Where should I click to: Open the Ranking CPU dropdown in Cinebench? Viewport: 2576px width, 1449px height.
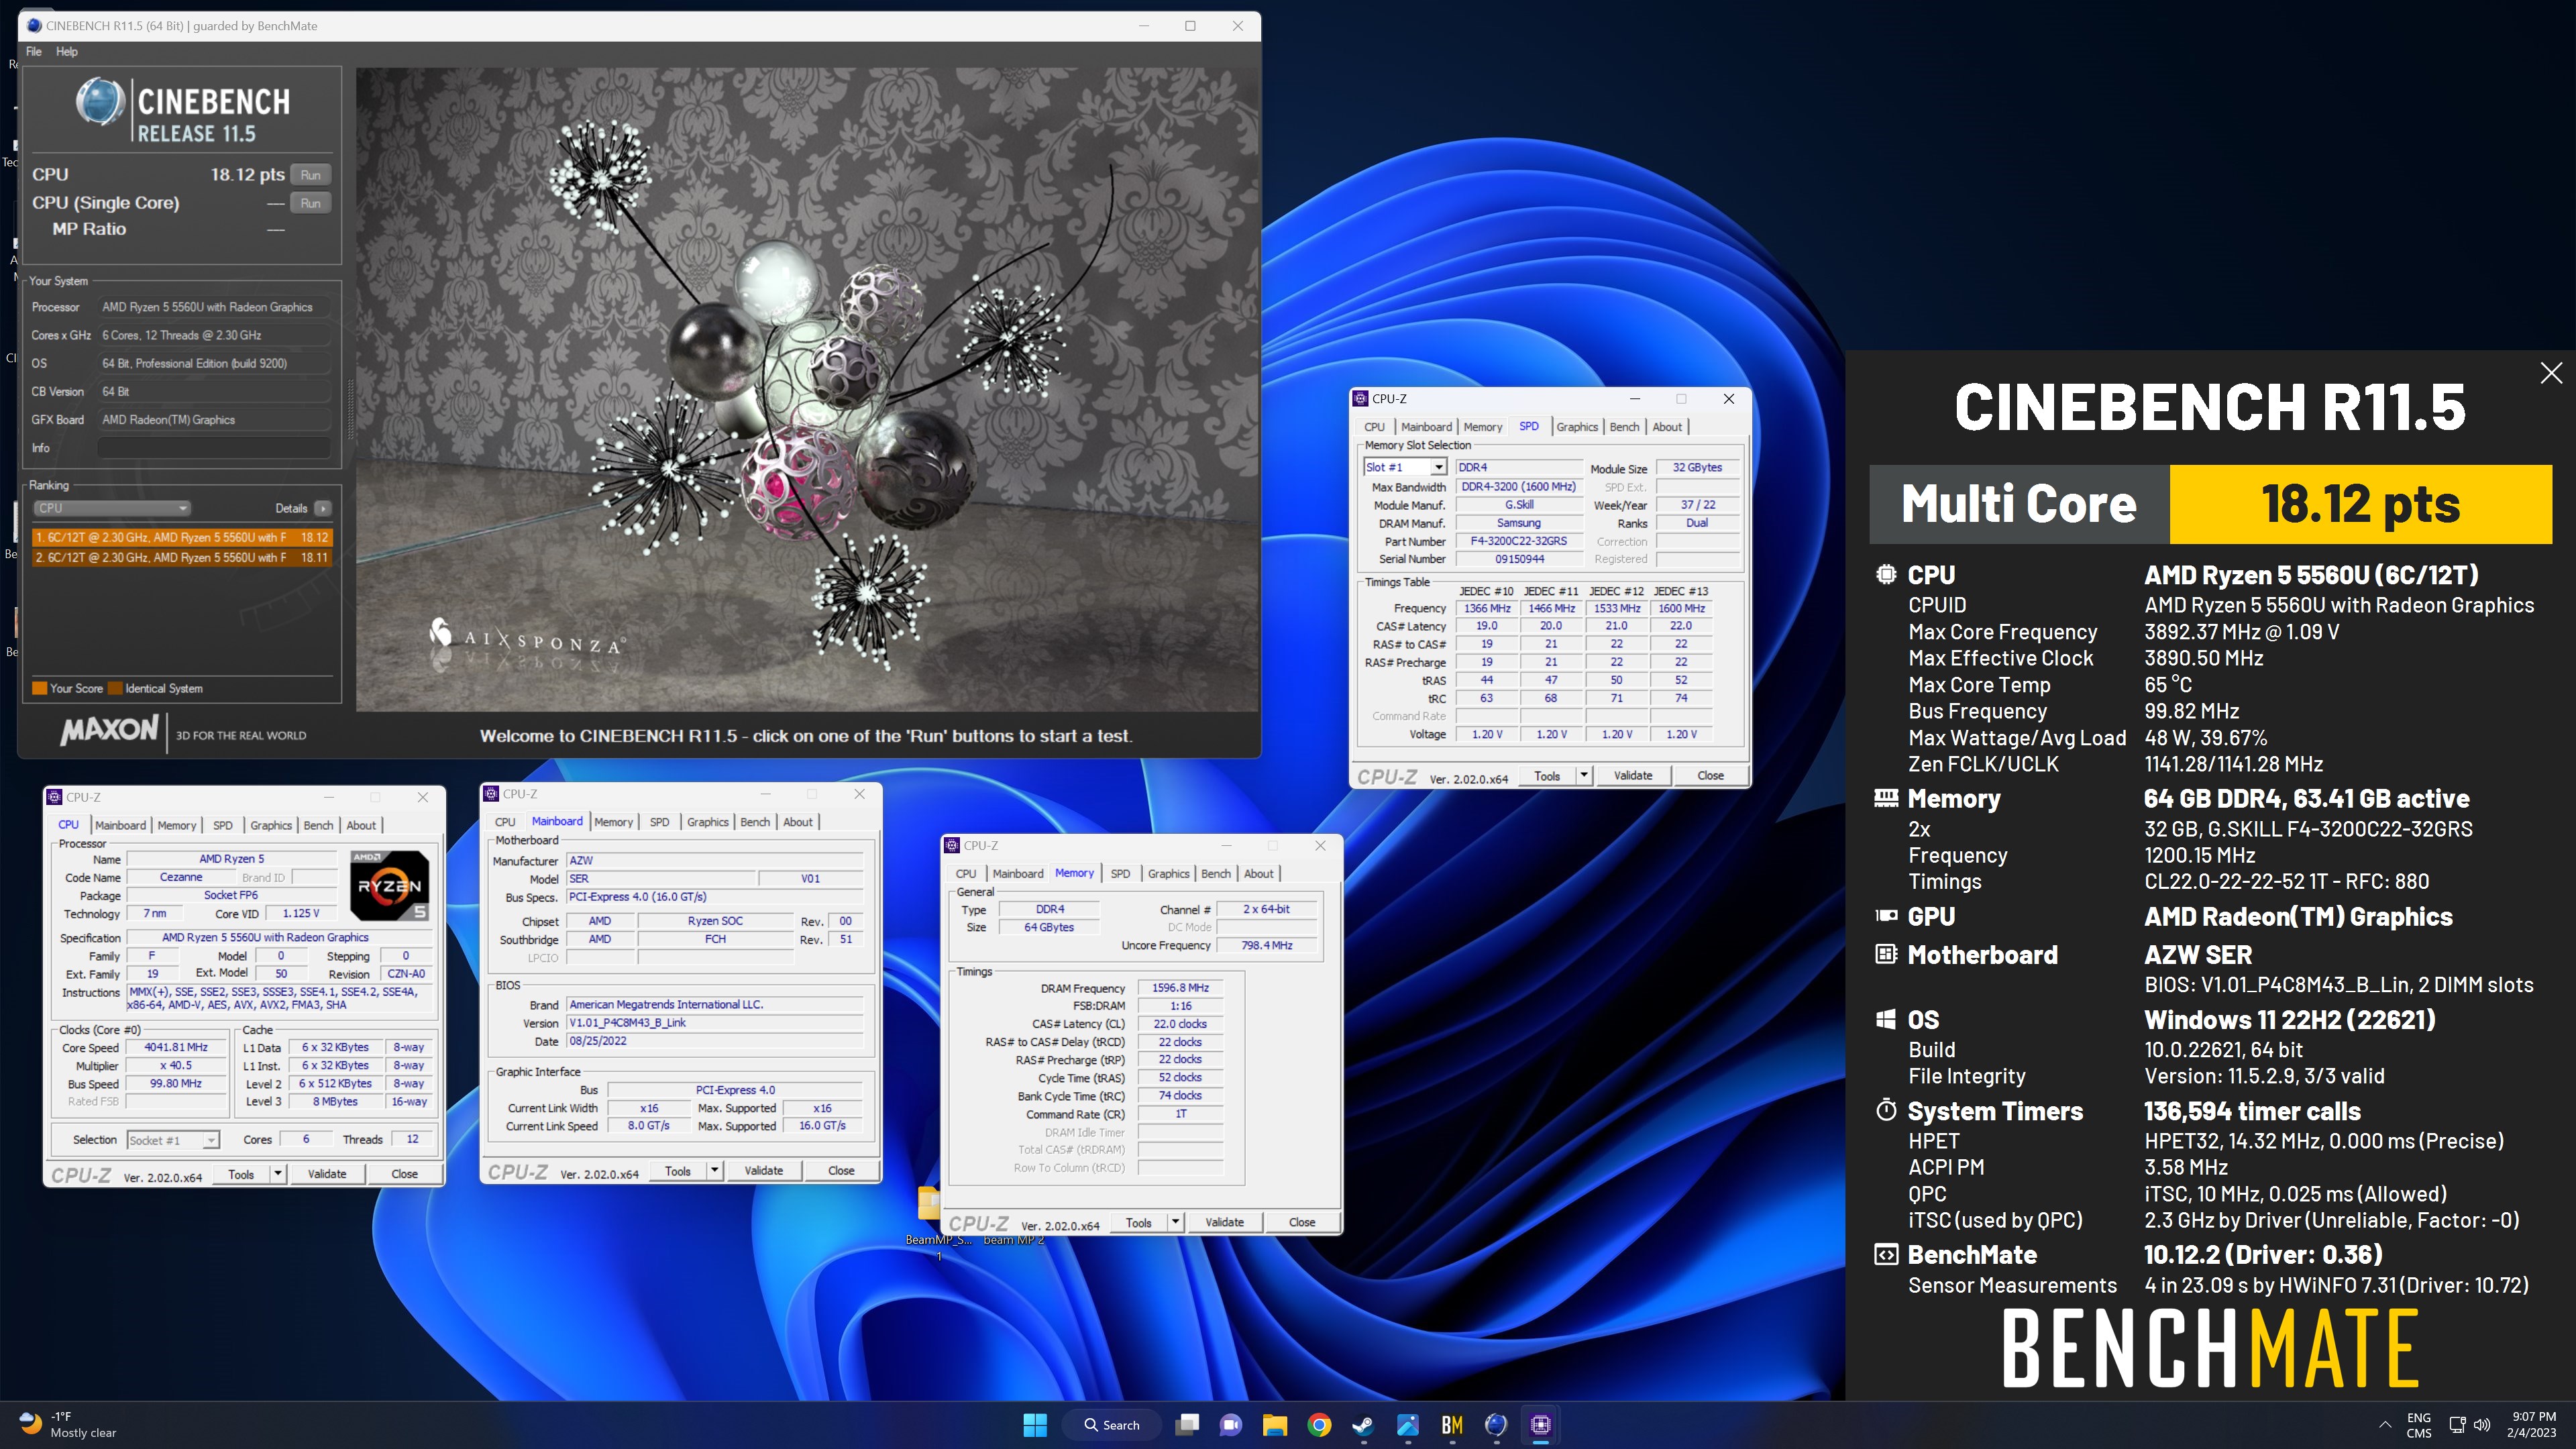click(111, 508)
